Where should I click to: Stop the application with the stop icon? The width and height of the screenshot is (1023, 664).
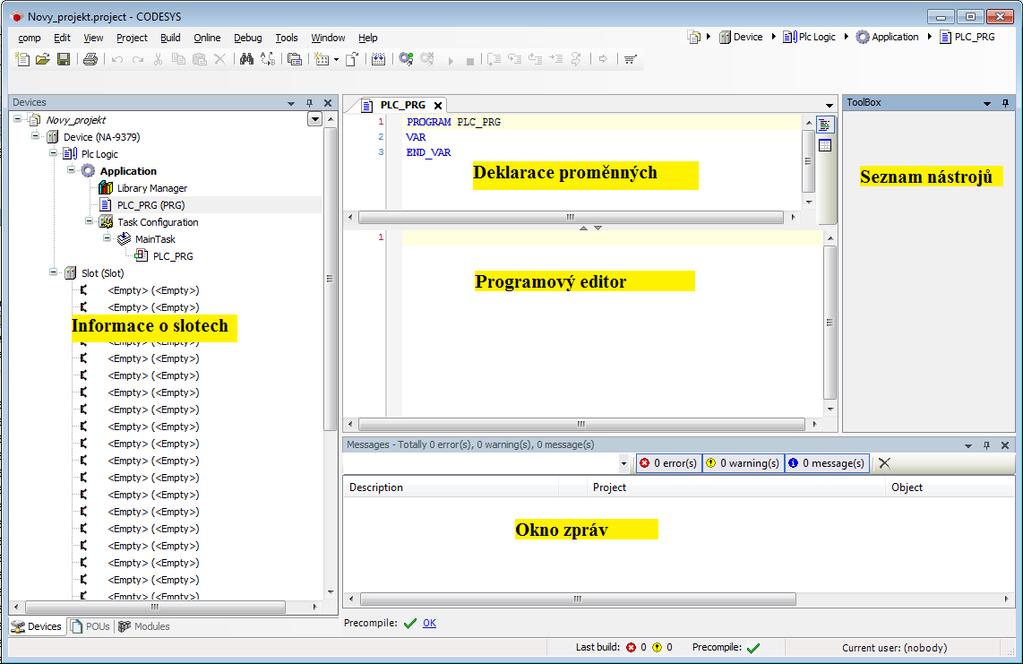click(470, 61)
